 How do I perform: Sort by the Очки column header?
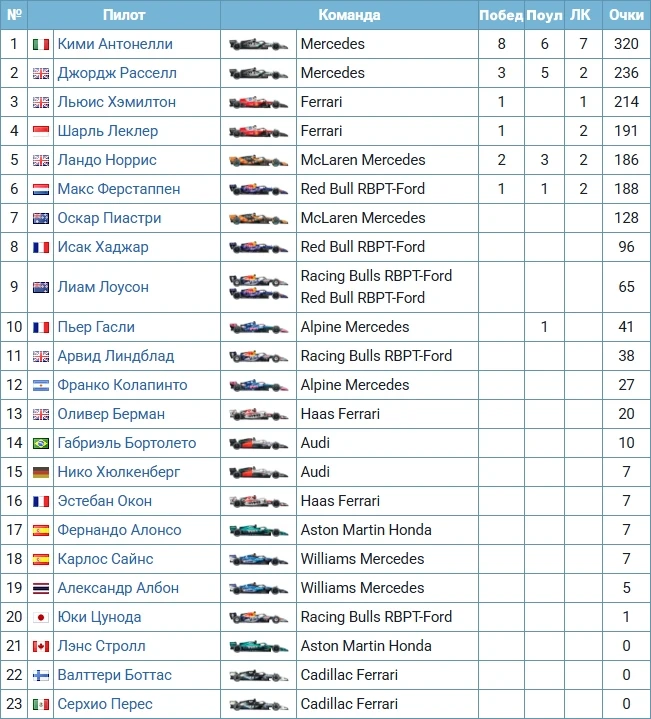(626, 15)
